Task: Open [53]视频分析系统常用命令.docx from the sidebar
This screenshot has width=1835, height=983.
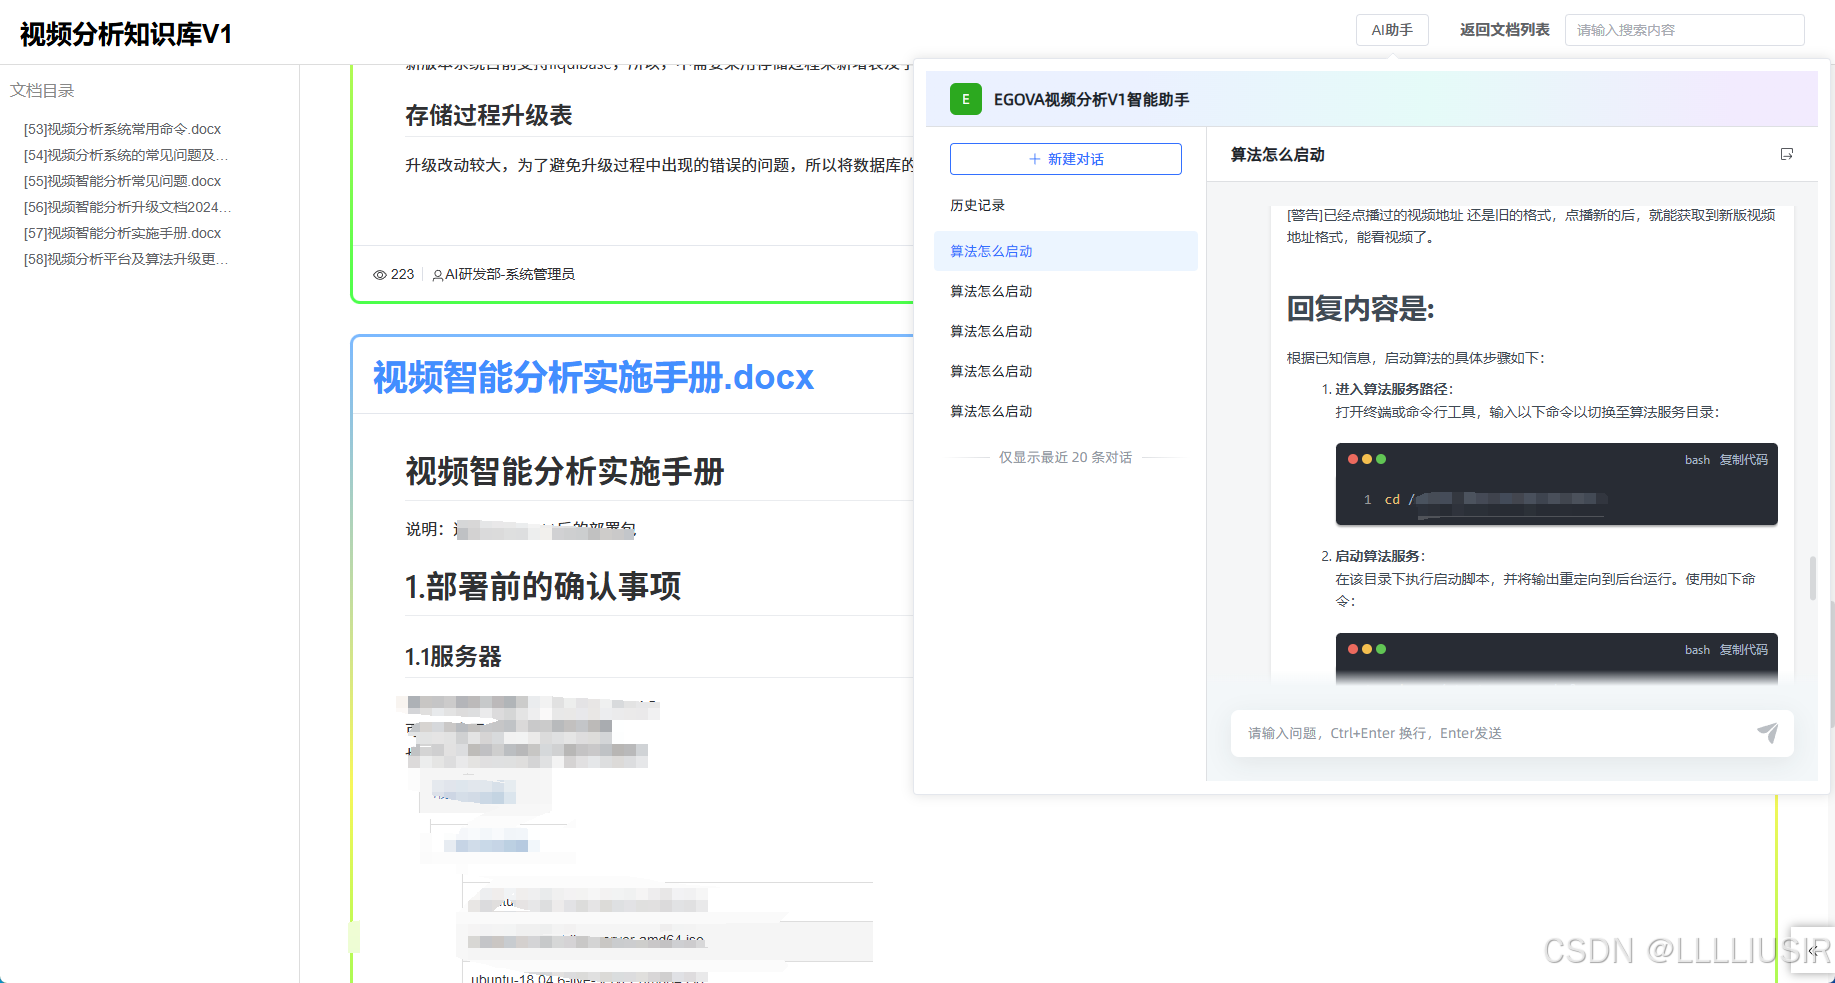Action: (122, 128)
